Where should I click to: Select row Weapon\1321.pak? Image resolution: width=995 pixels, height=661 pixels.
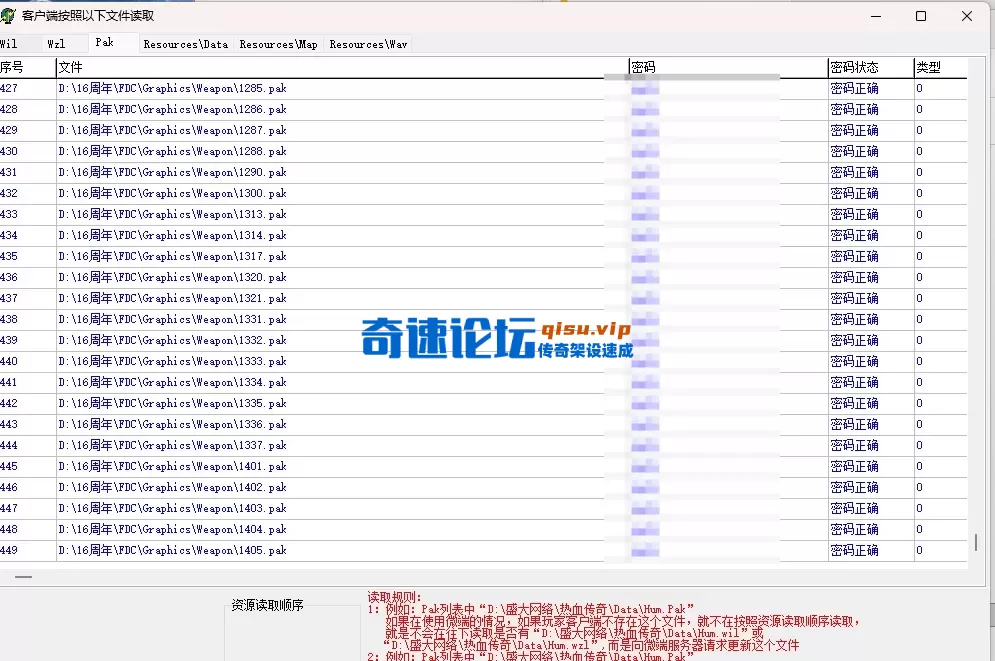pyautogui.click(x=484, y=298)
